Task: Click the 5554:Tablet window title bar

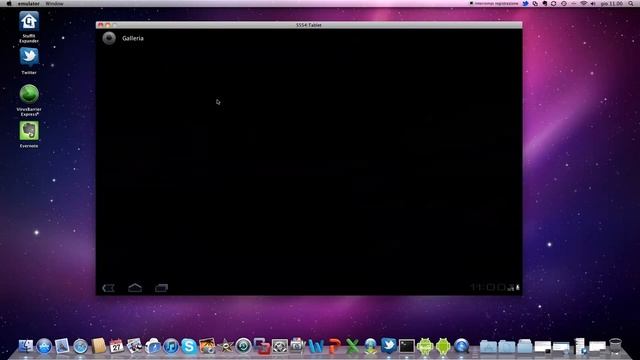Action: pos(309,25)
